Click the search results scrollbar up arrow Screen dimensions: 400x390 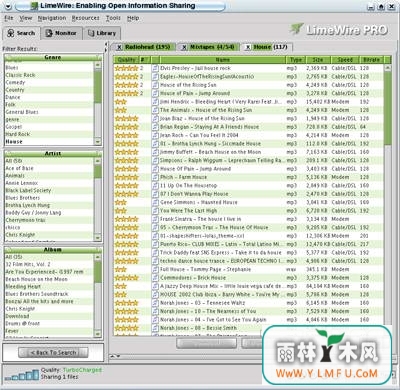pyautogui.click(x=387, y=68)
